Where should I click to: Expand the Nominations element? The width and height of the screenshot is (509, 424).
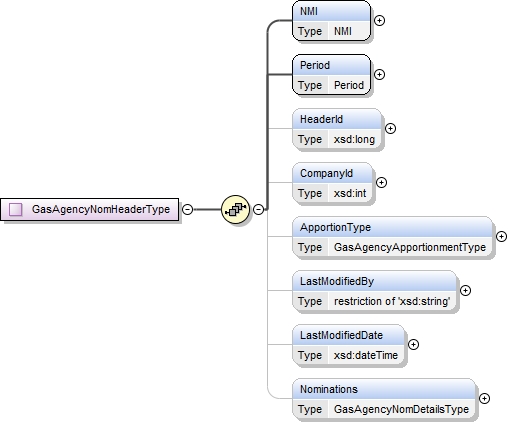pyautogui.click(x=484, y=399)
